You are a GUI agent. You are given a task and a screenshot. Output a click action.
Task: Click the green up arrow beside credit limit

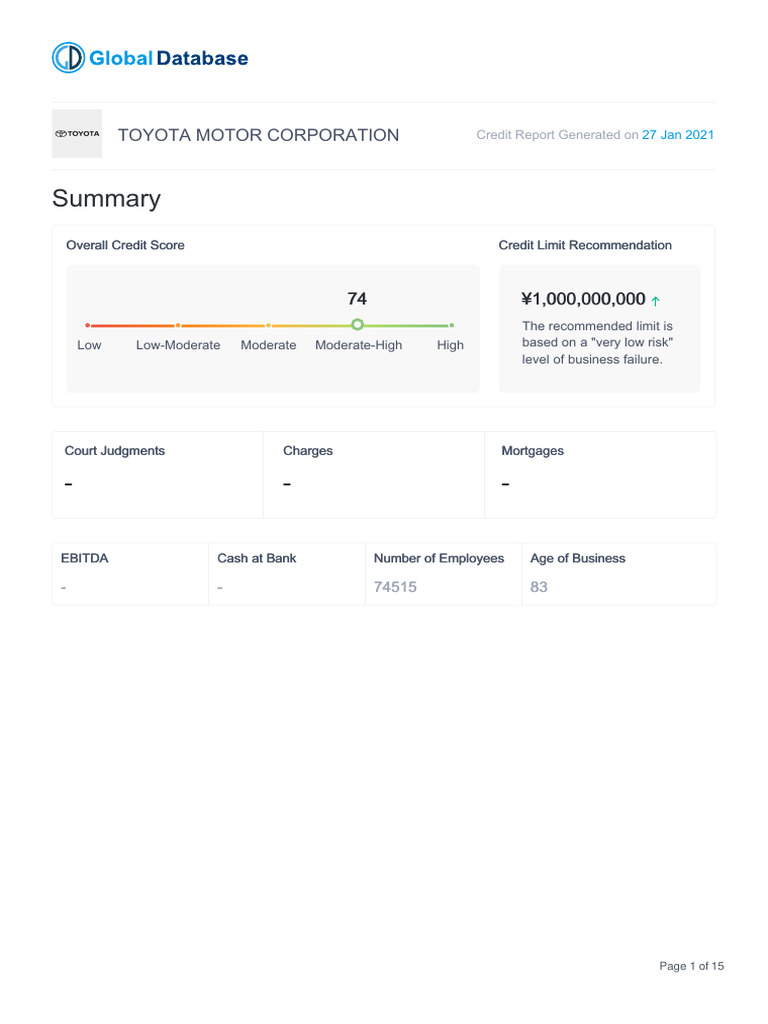pos(656,300)
